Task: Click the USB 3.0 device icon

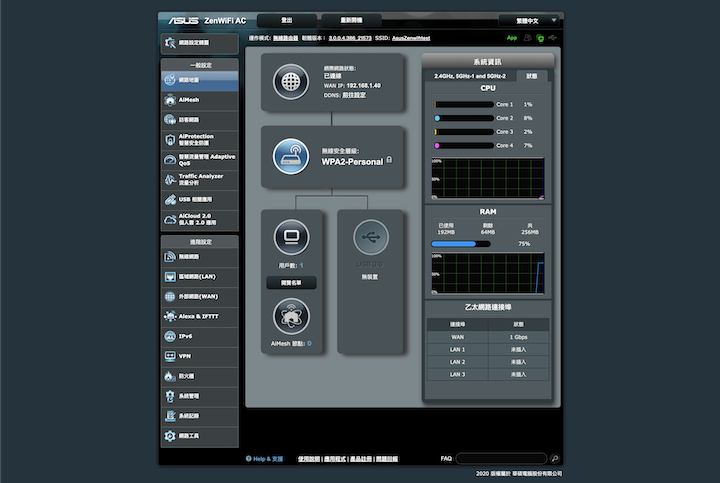Action: tap(371, 237)
